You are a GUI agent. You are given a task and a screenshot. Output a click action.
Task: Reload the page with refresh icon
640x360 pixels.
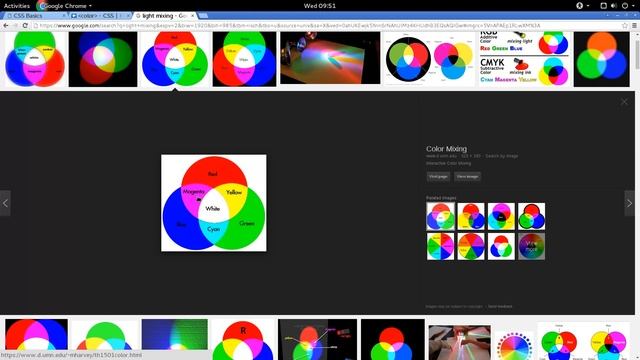(25, 25)
